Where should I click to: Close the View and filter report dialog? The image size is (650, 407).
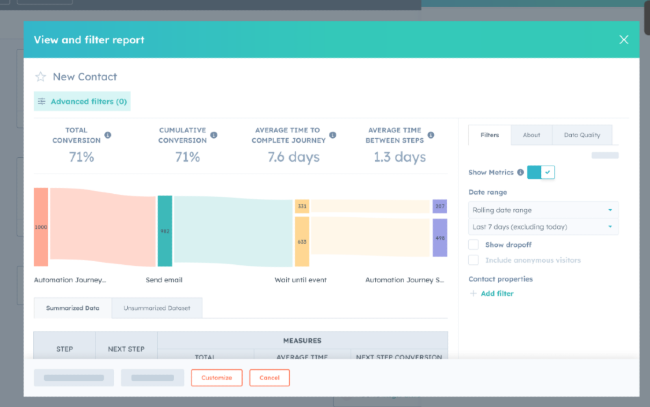point(623,40)
